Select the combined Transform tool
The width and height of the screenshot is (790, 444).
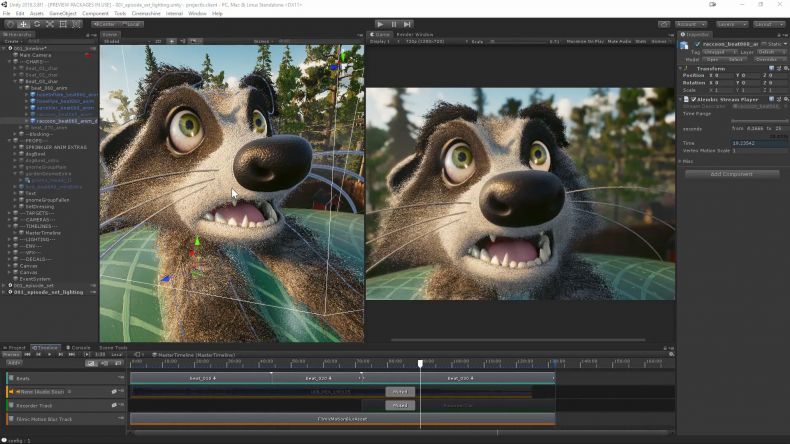point(76,24)
